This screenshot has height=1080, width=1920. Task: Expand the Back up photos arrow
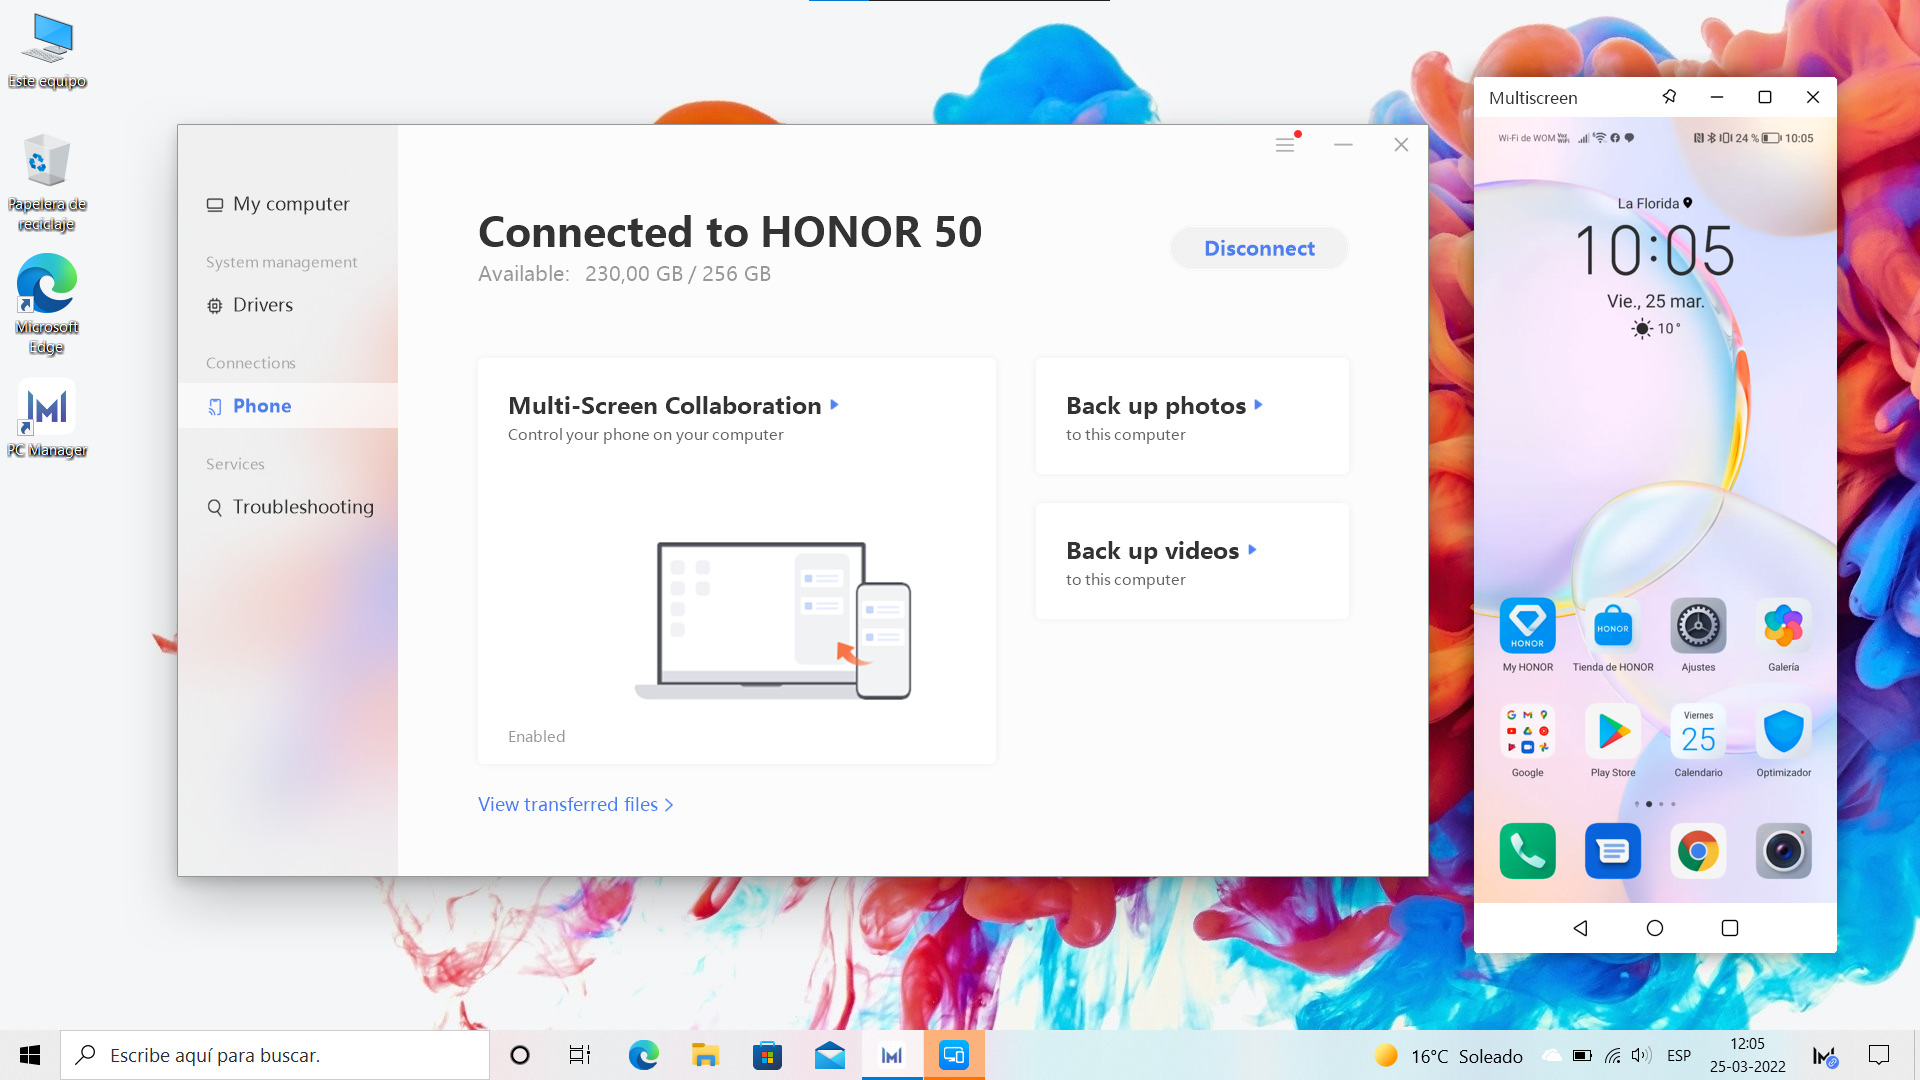[1258, 405]
